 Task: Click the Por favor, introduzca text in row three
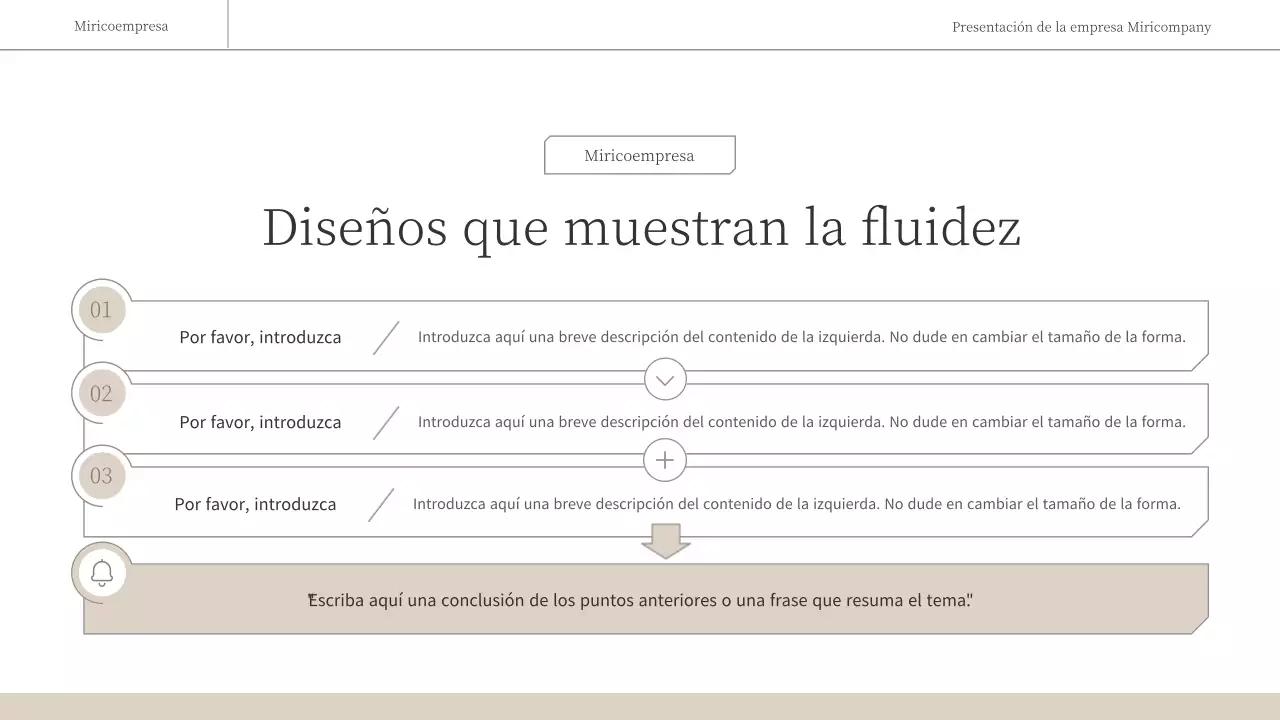pyautogui.click(x=256, y=504)
